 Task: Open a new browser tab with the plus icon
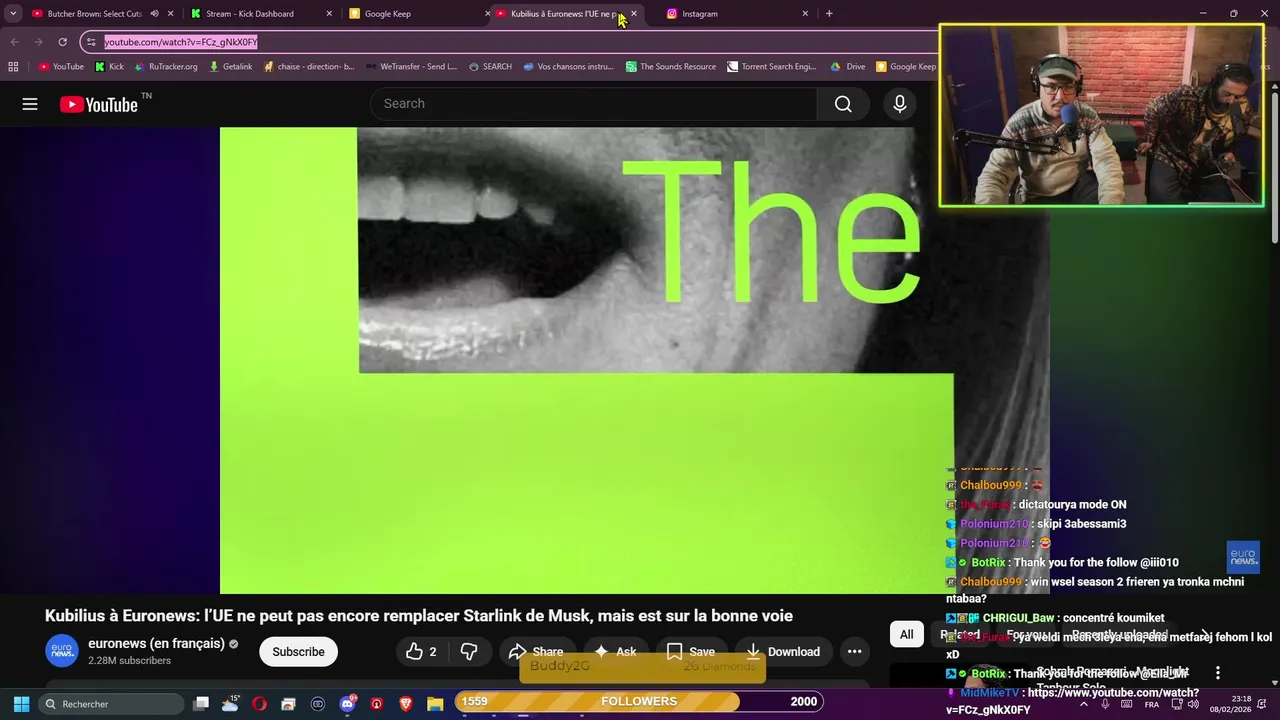(829, 14)
